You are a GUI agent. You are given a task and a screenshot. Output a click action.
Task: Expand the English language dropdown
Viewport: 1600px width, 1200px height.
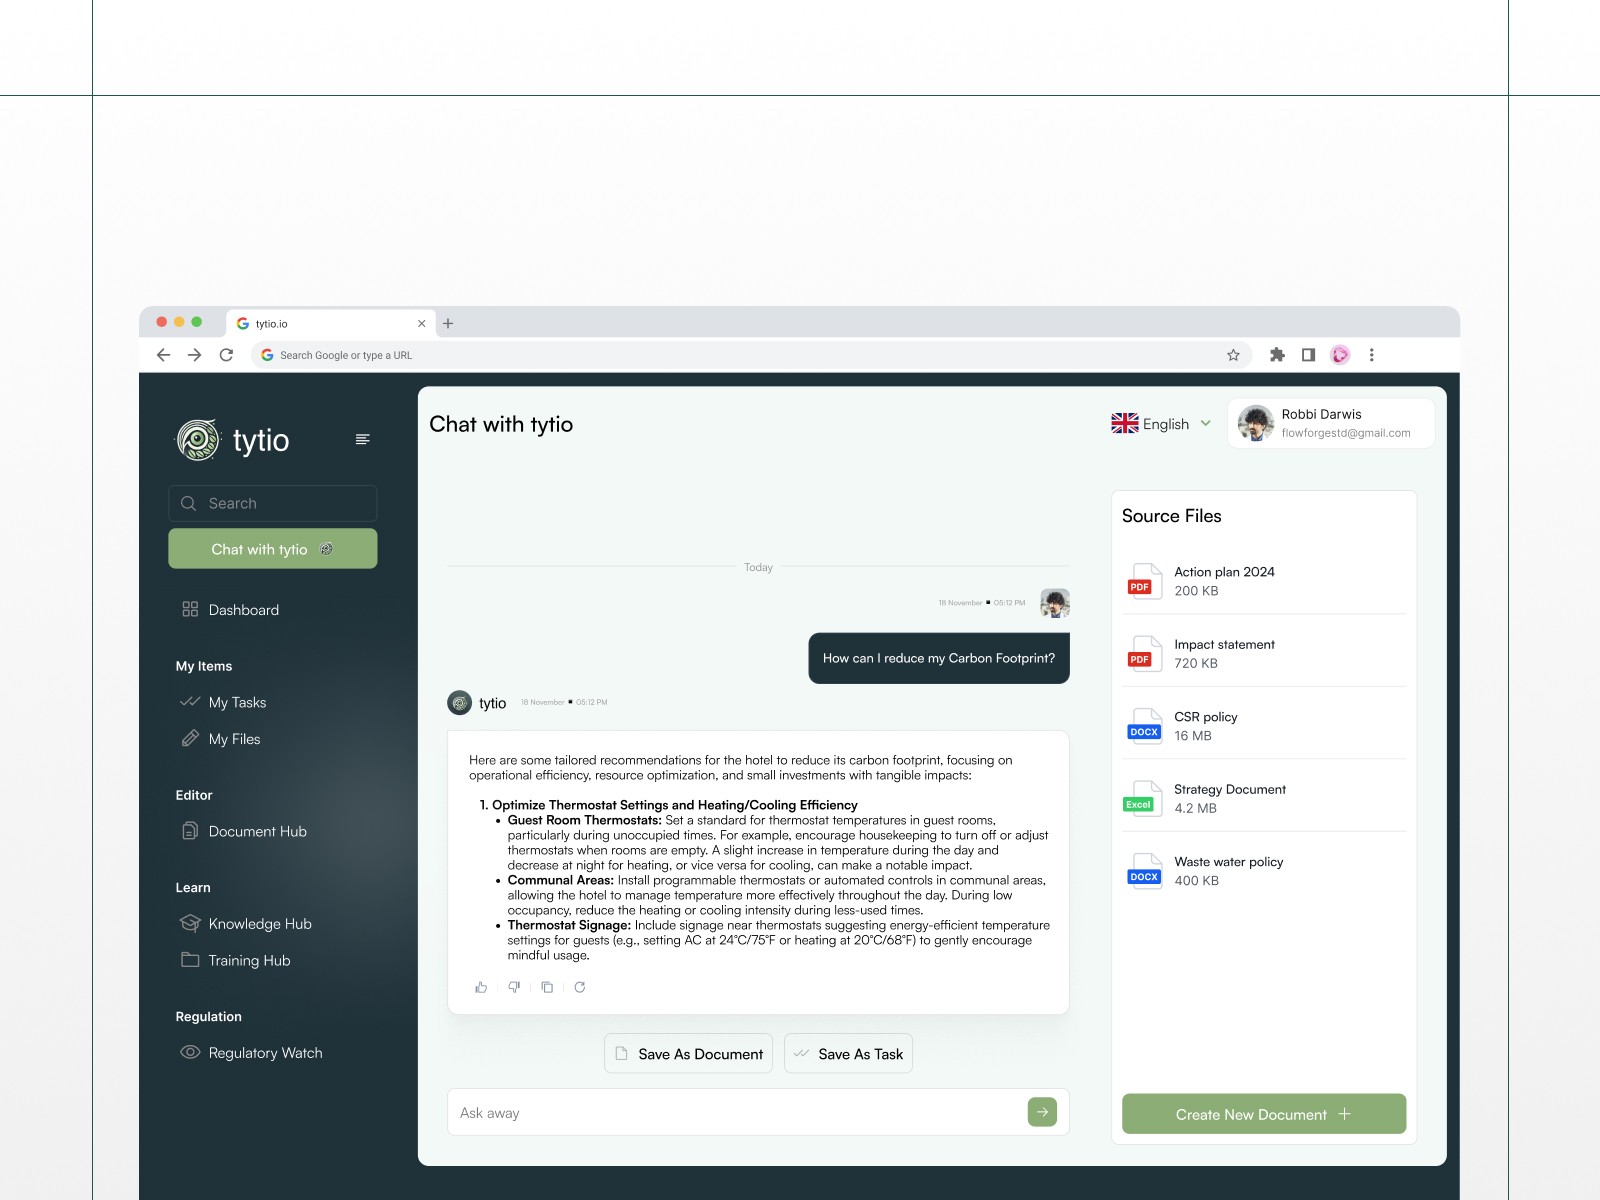1161,424
